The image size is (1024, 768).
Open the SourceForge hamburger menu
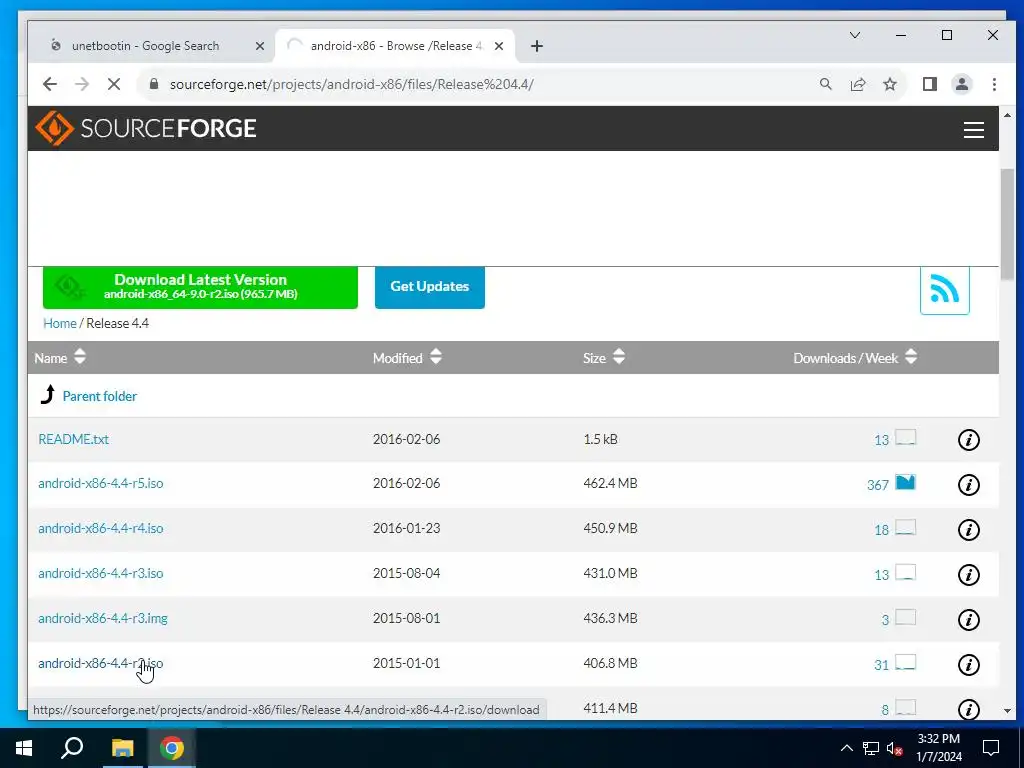pyautogui.click(x=973, y=129)
